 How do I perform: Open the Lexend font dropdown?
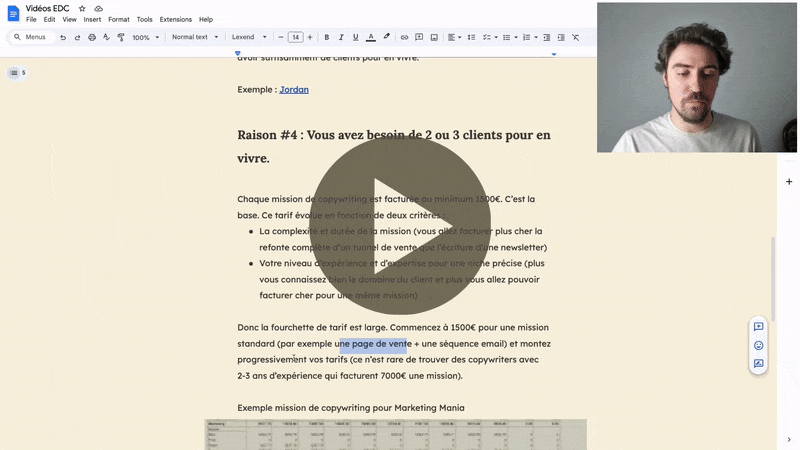click(249, 37)
